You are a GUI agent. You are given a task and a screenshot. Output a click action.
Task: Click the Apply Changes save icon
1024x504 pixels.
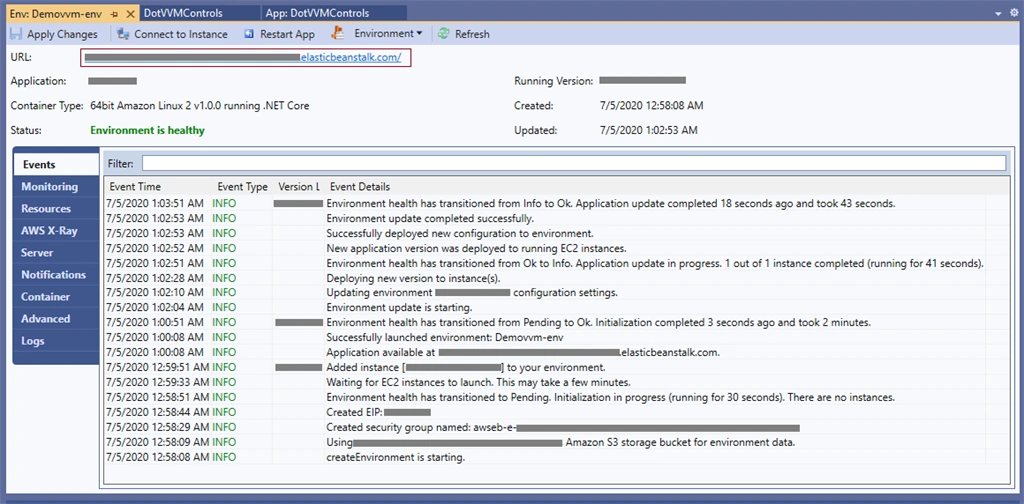click(16, 34)
